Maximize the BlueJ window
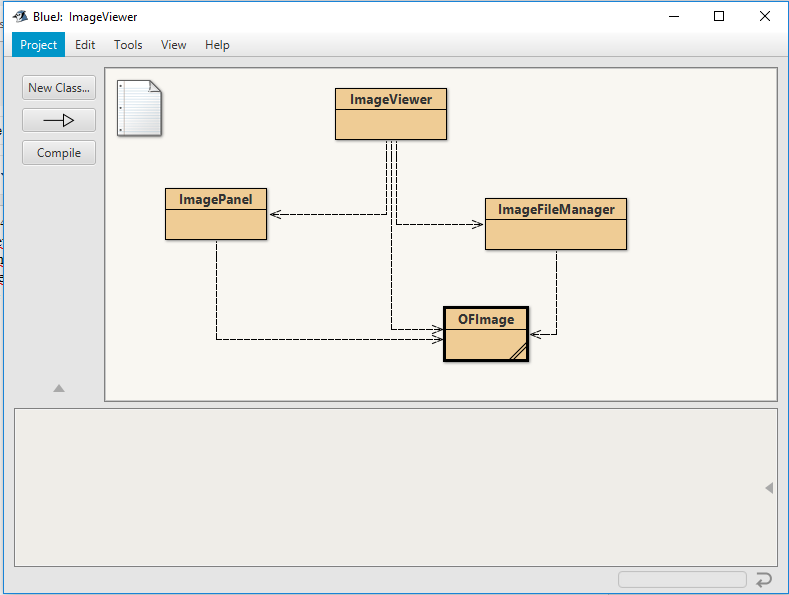Screen dimensions: 789x595 coord(719,17)
